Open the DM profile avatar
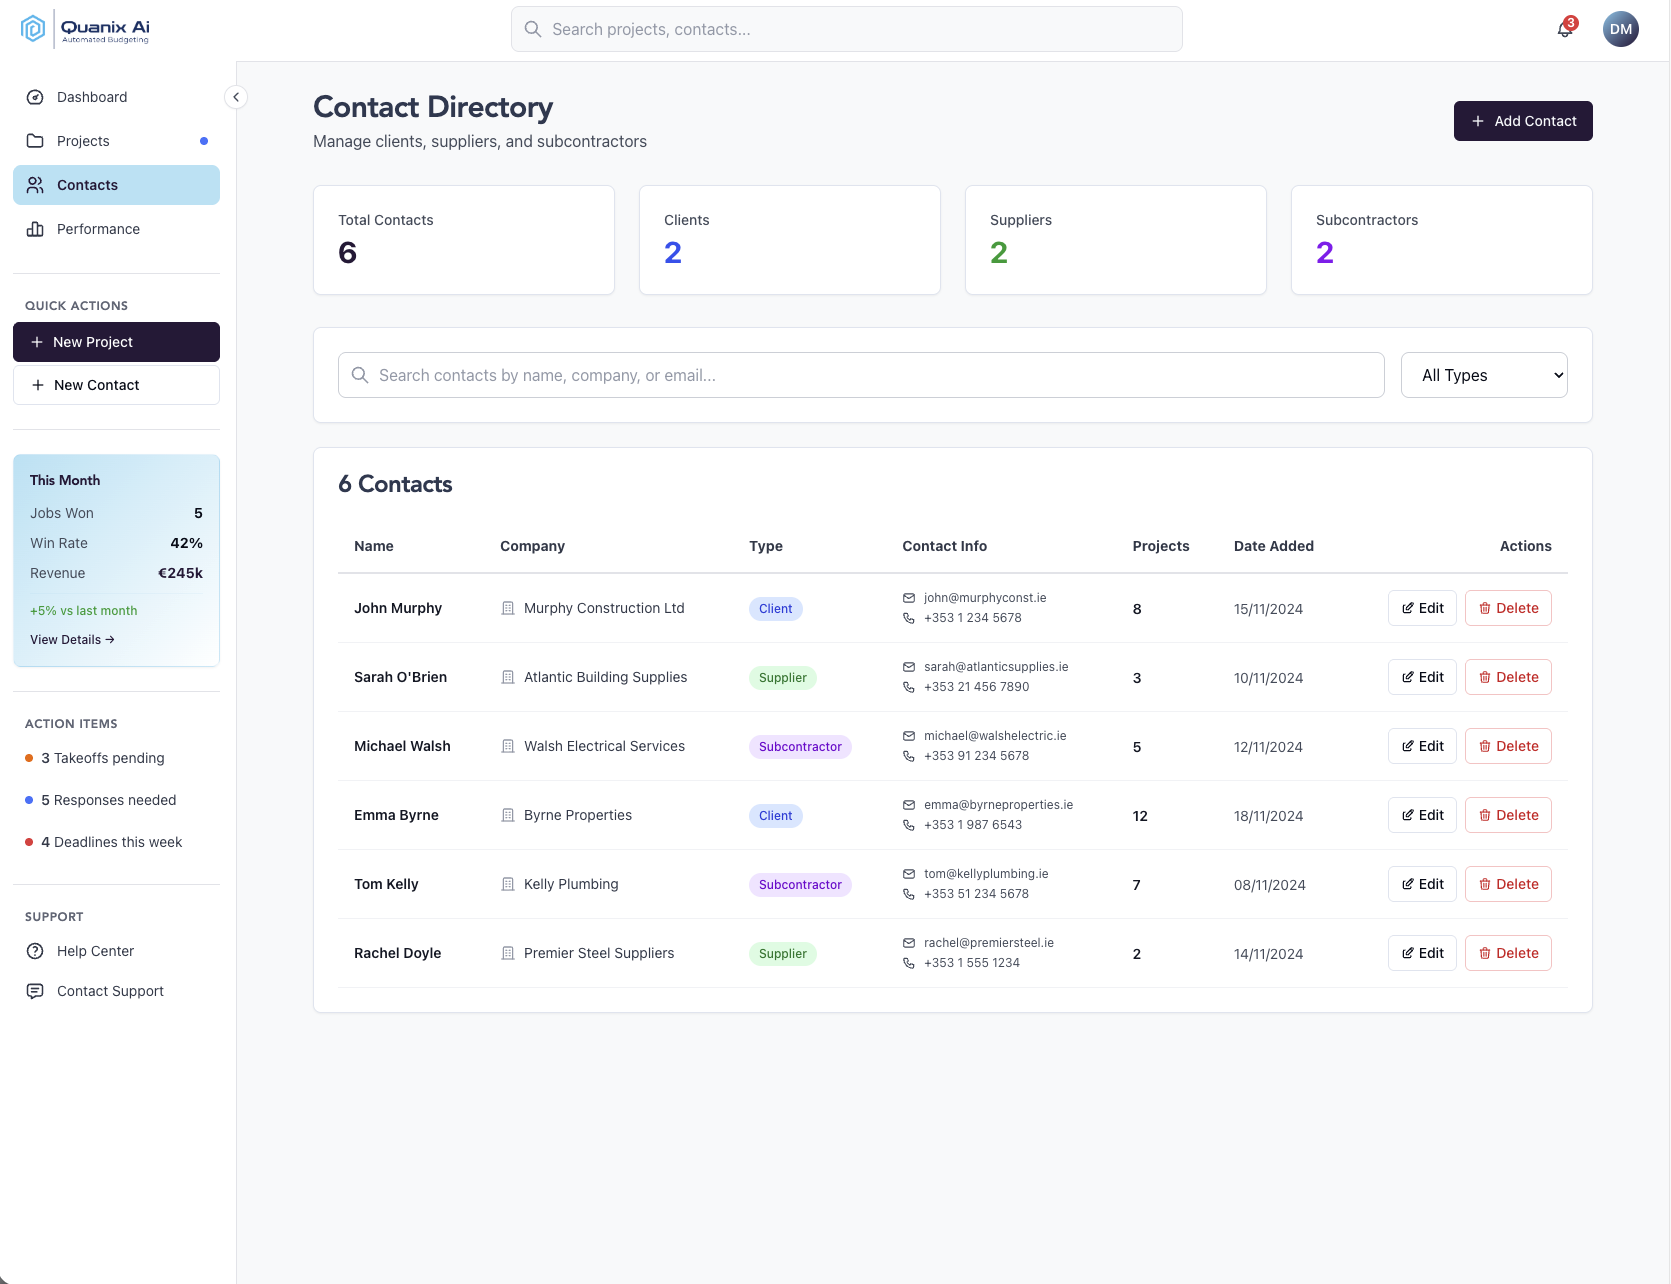This screenshot has width=1671, height=1284. 1620,29
